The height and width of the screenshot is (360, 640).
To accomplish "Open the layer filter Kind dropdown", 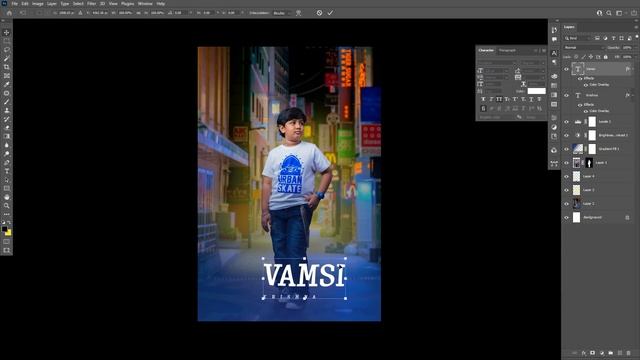I will pyautogui.click(x=578, y=38).
